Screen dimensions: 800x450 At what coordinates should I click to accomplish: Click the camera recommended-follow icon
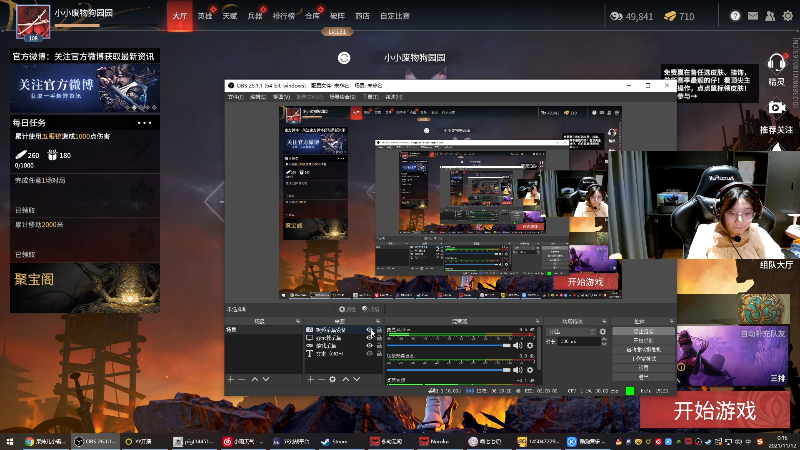click(x=776, y=108)
